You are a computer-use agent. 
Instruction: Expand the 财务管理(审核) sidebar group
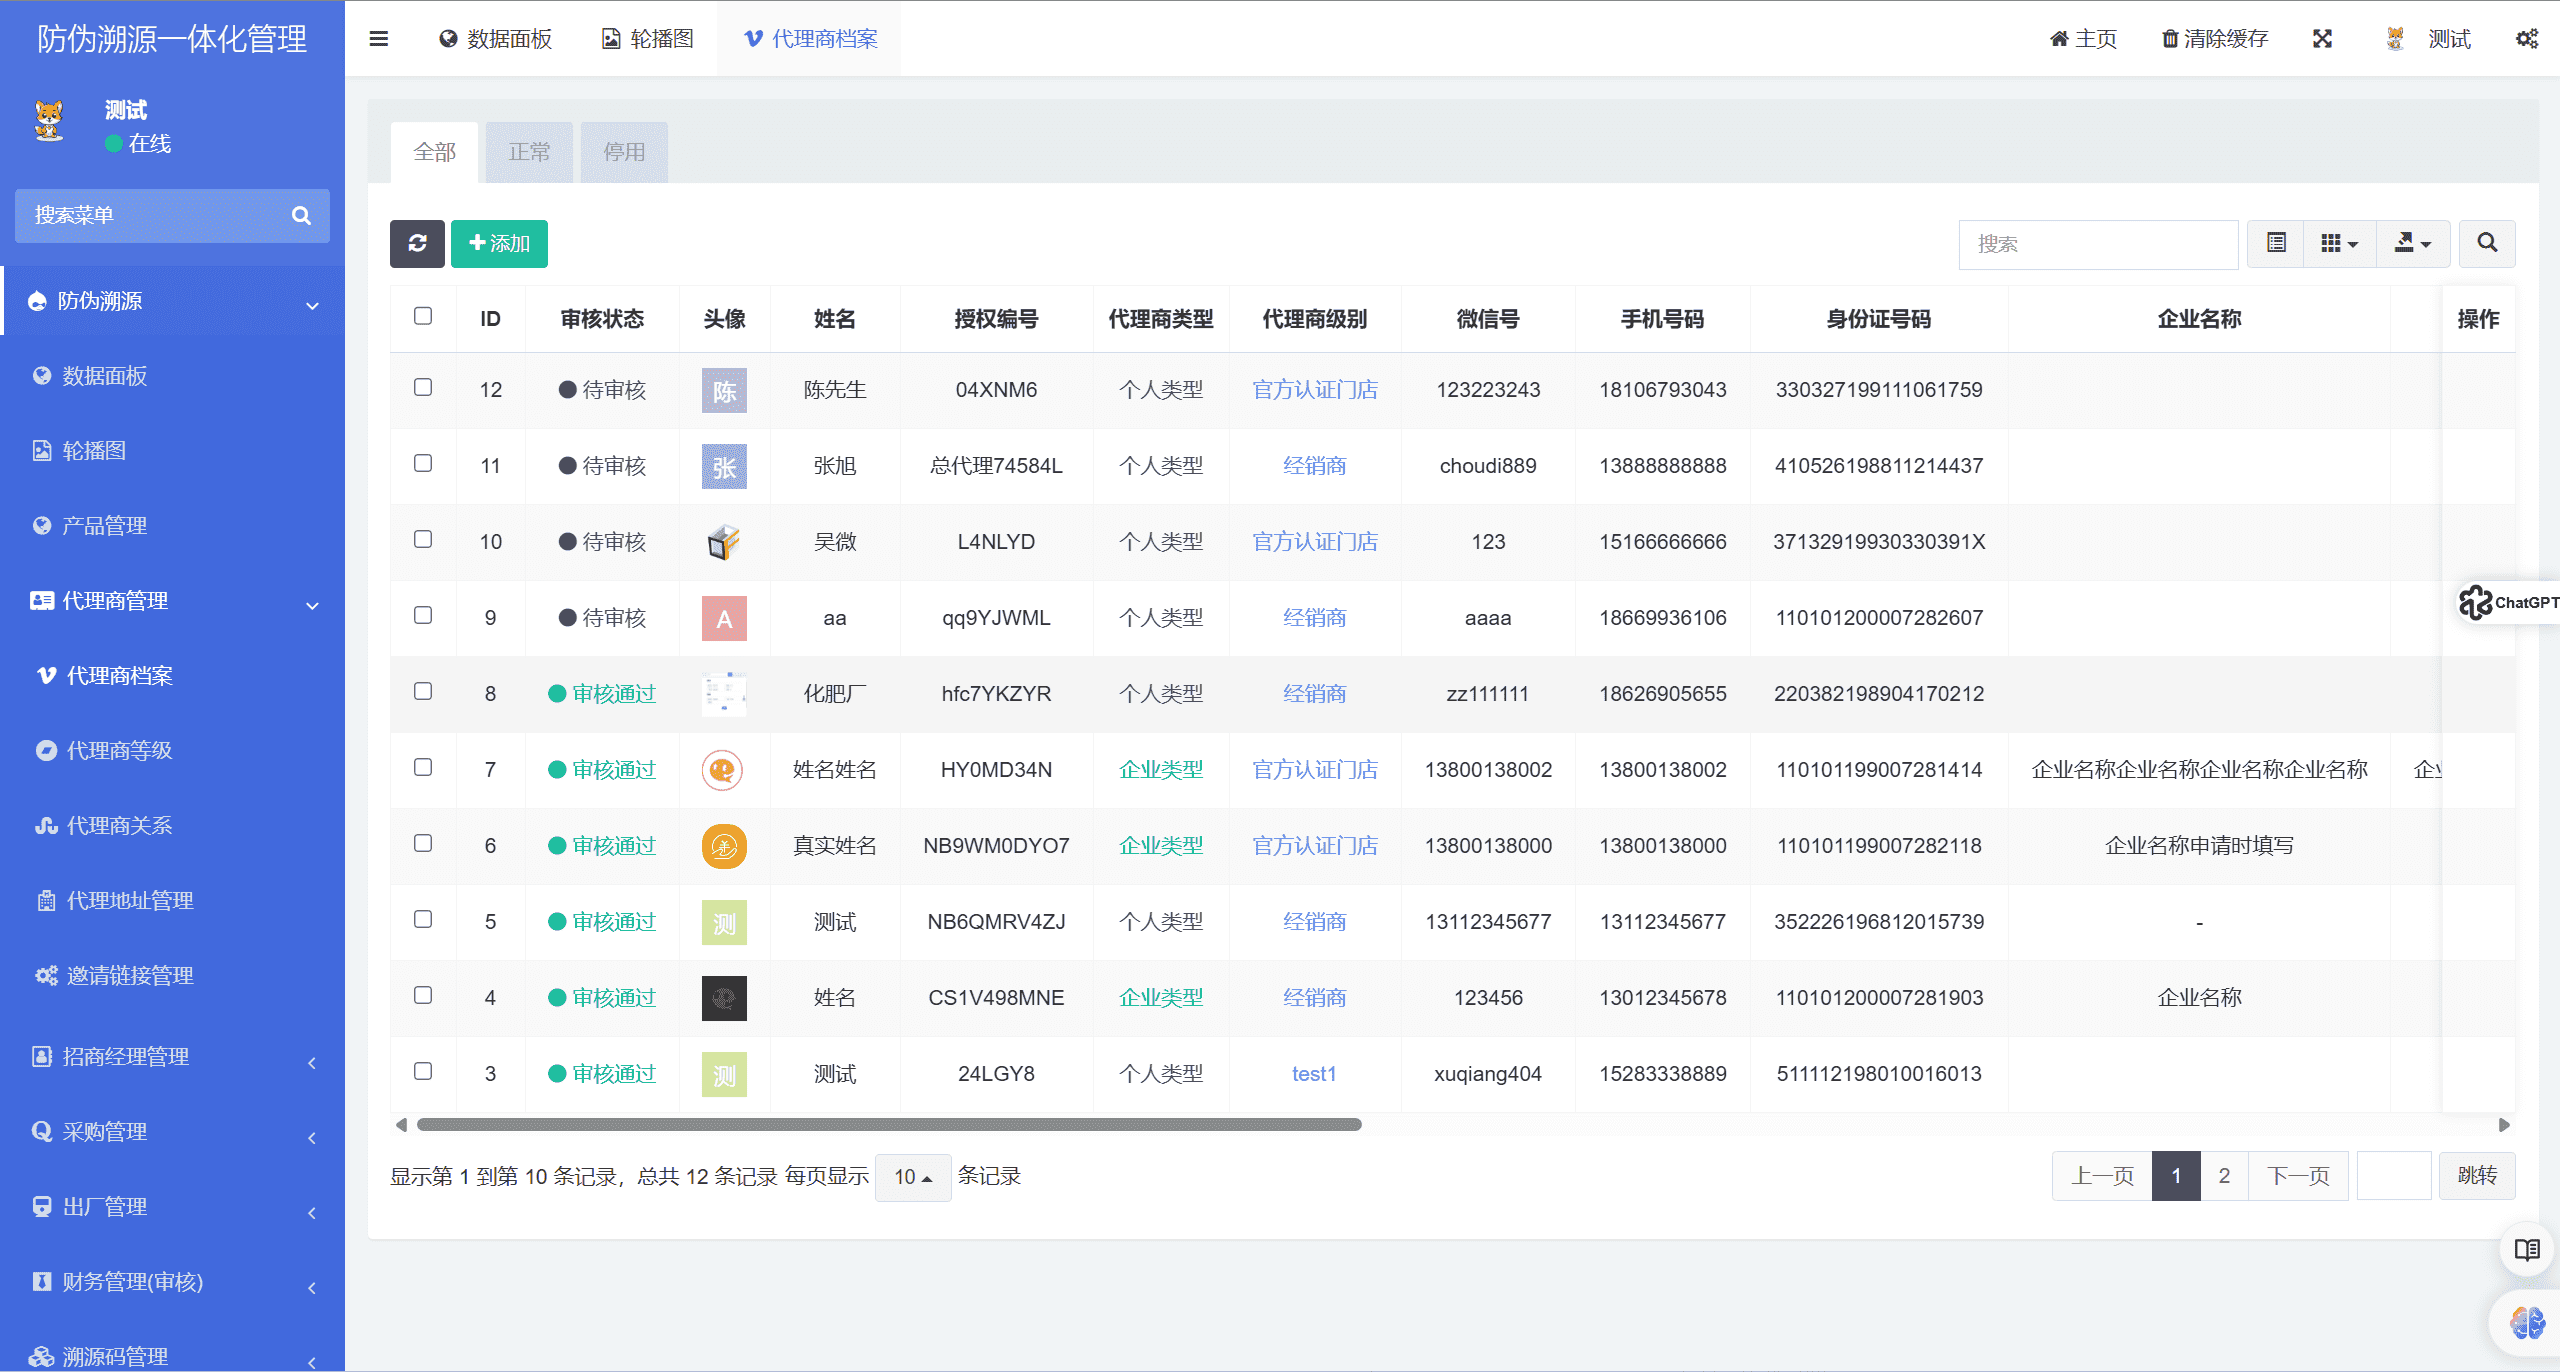click(172, 1282)
